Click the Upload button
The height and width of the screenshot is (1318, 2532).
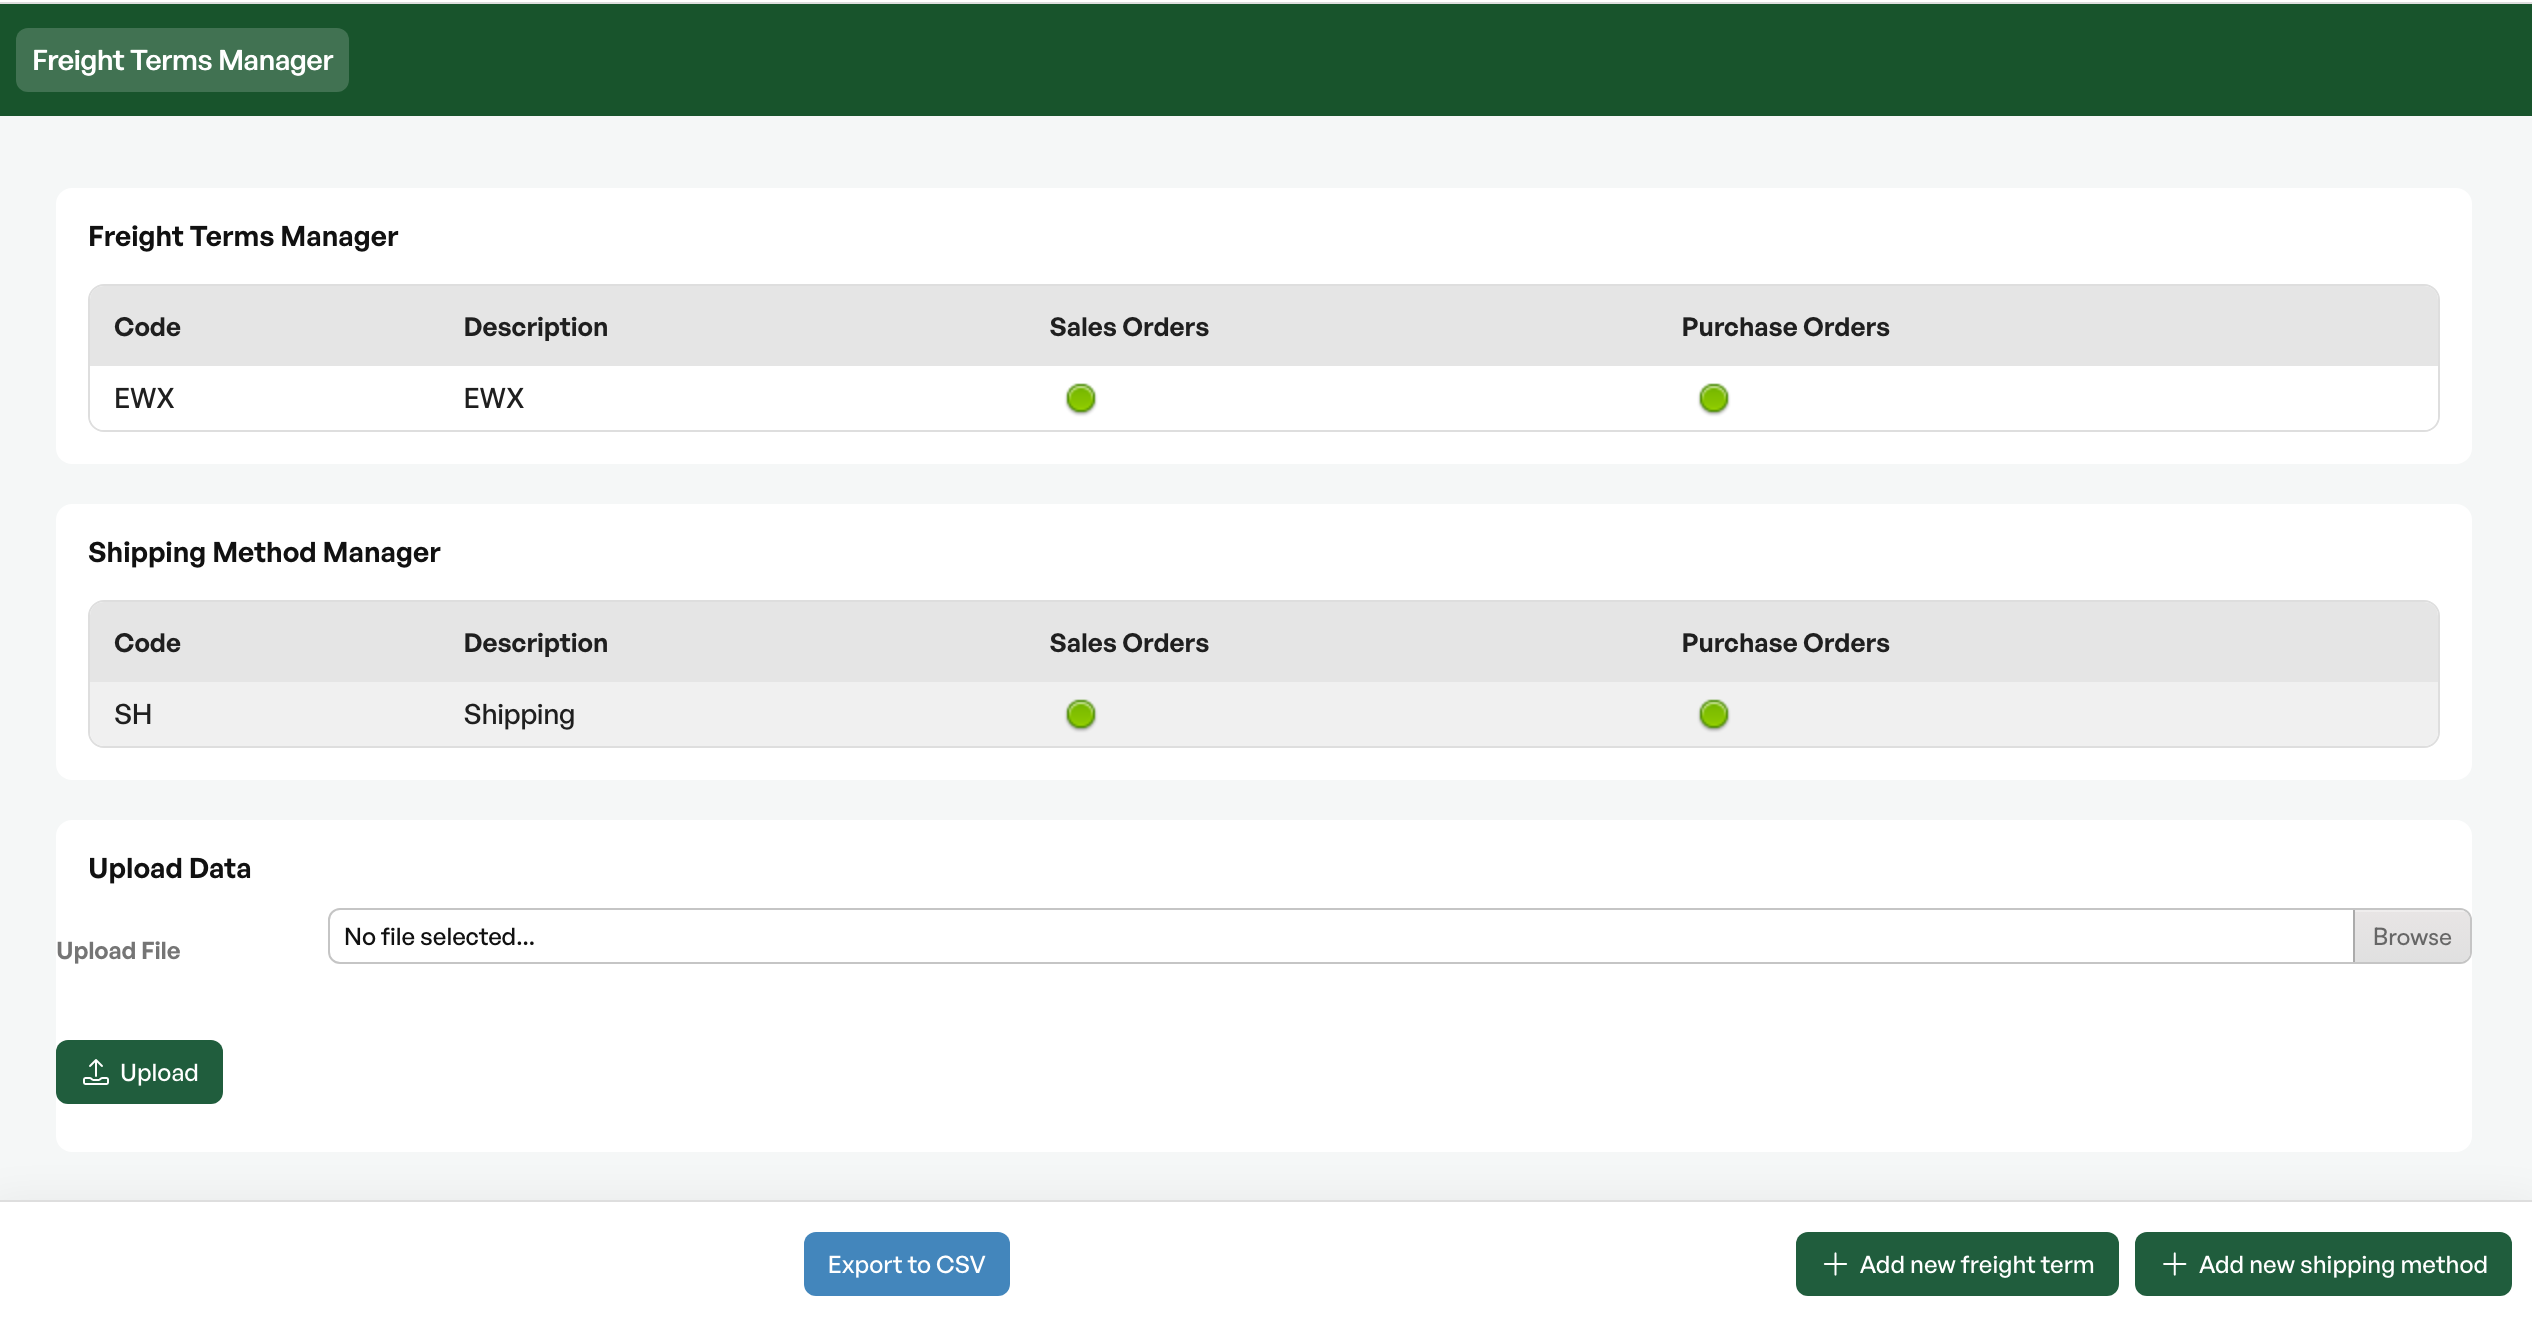(x=139, y=1072)
